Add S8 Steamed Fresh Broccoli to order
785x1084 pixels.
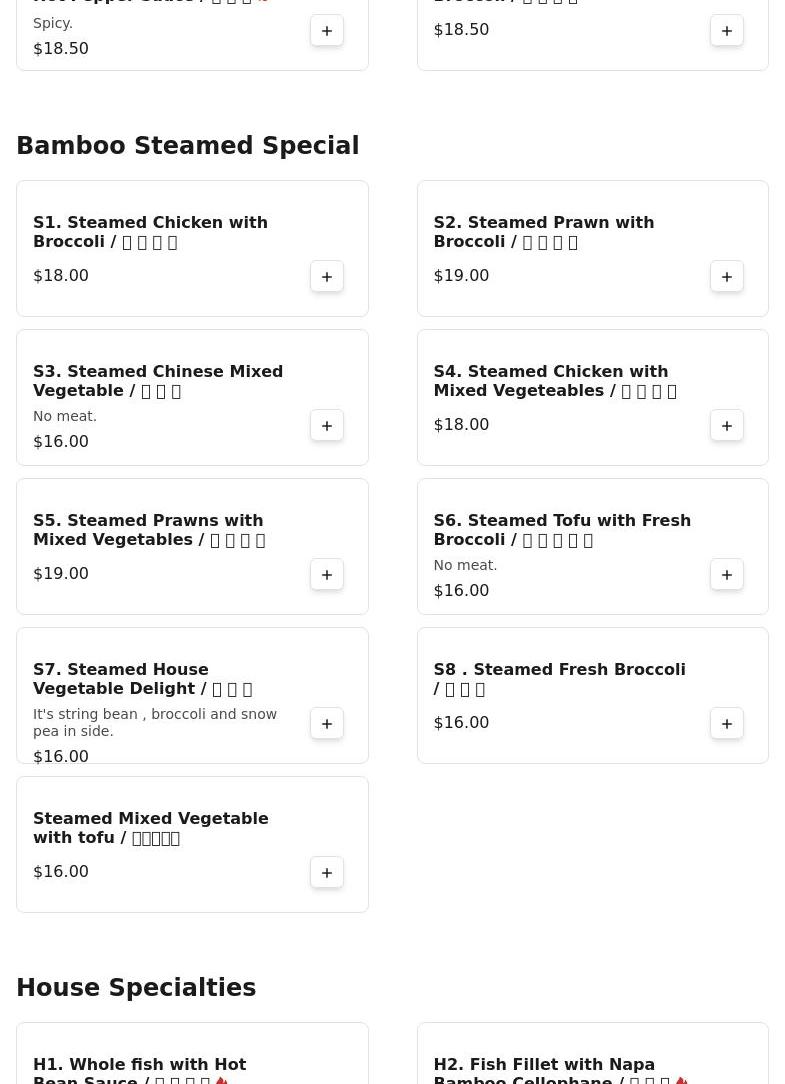(726, 724)
